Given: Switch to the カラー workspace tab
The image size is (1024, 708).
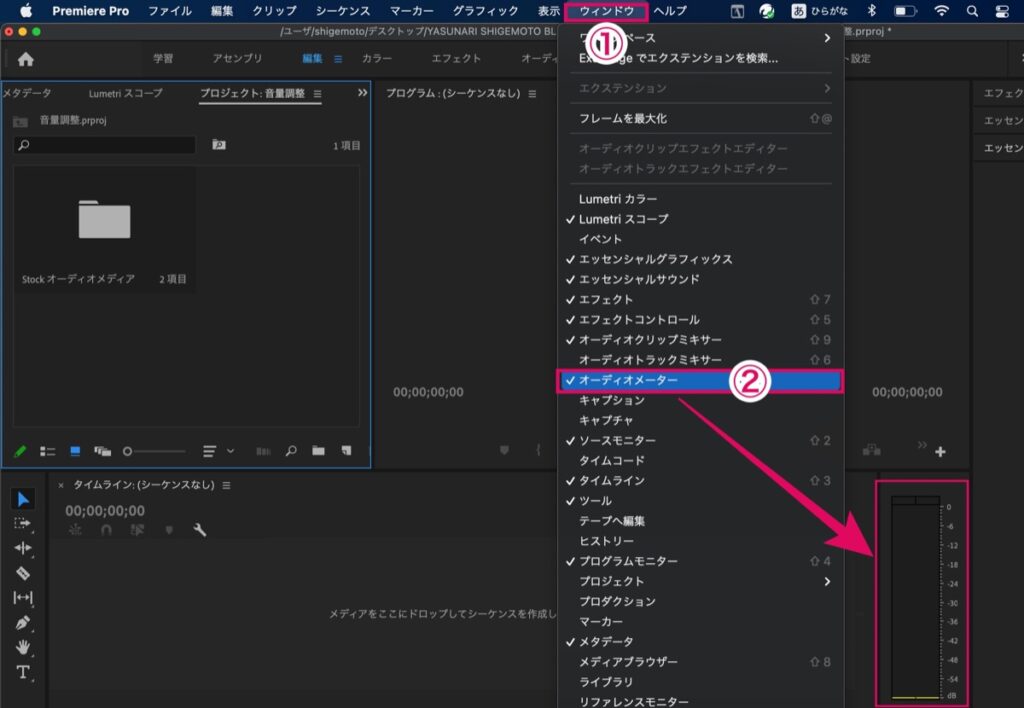Looking at the screenshot, I should [377, 58].
